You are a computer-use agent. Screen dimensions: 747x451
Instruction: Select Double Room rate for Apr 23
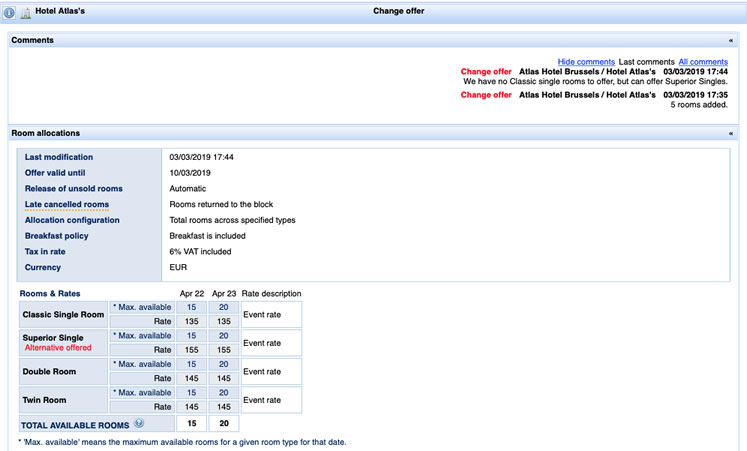coord(224,379)
